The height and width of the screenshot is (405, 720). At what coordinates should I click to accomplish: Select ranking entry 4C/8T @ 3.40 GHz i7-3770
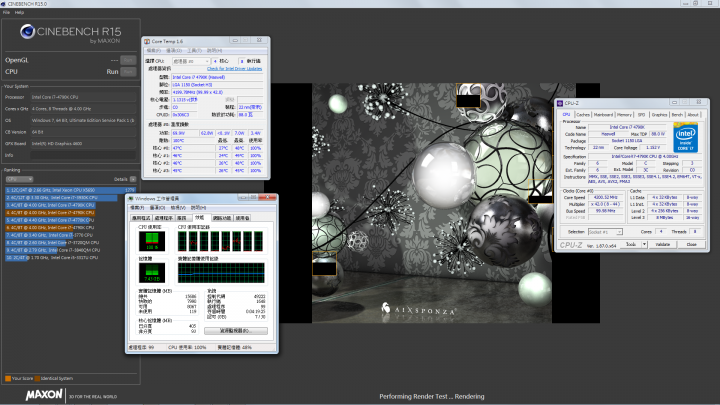[x=49, y=235]
